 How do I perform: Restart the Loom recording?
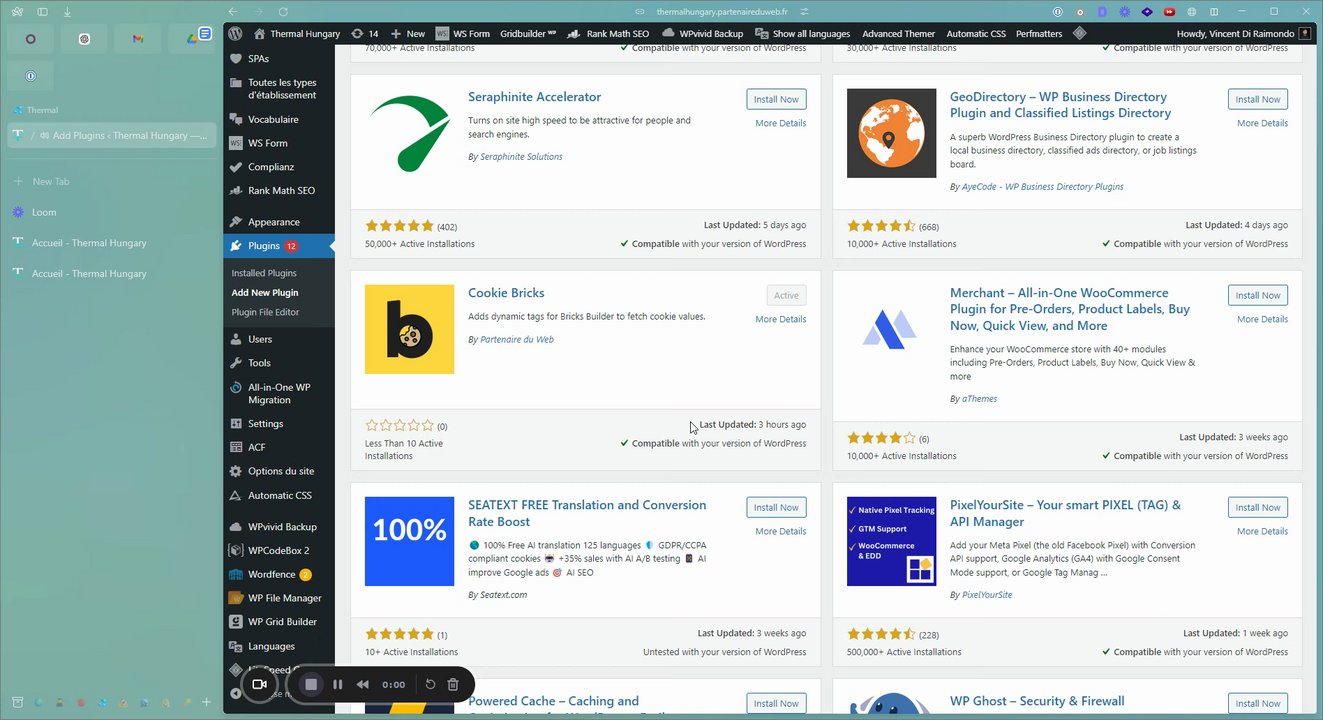point(430,684)
